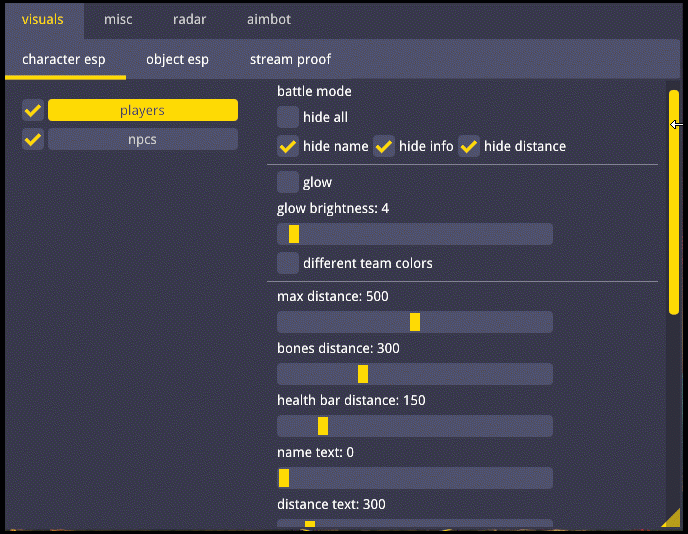Open the radar tab

[x=190, y=20]
